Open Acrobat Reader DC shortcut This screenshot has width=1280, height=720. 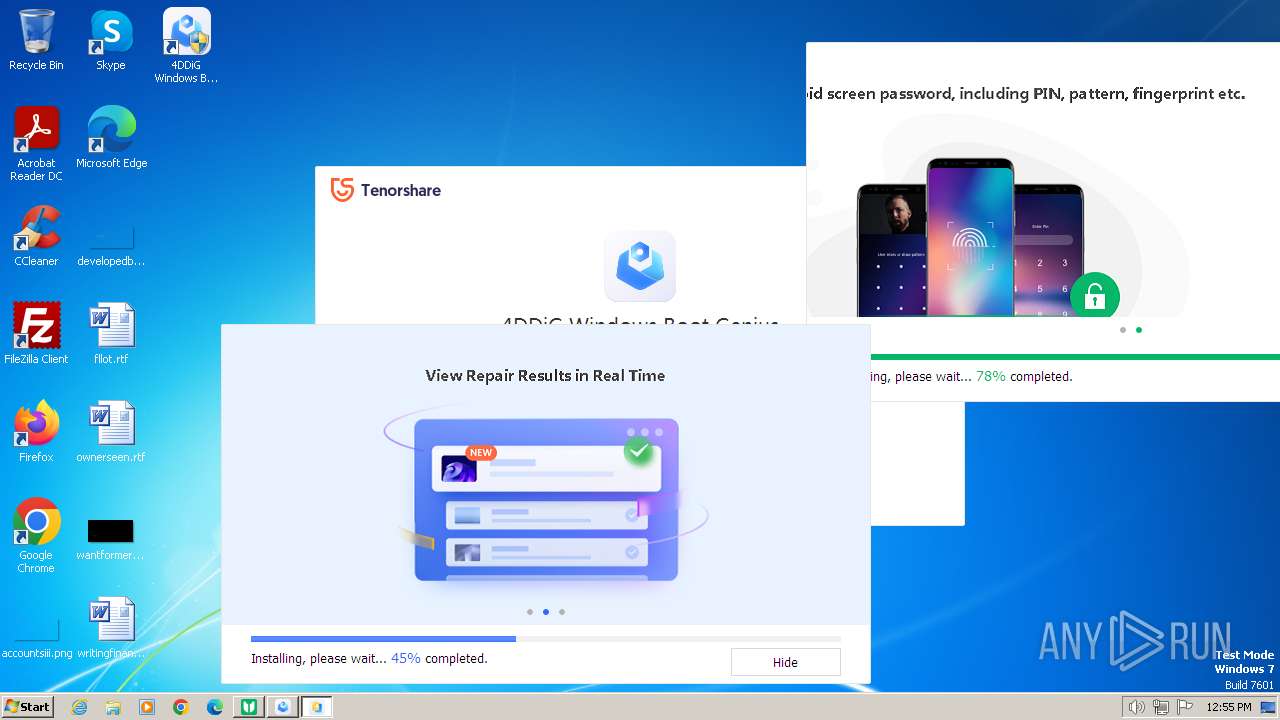(x=36, y=144)
